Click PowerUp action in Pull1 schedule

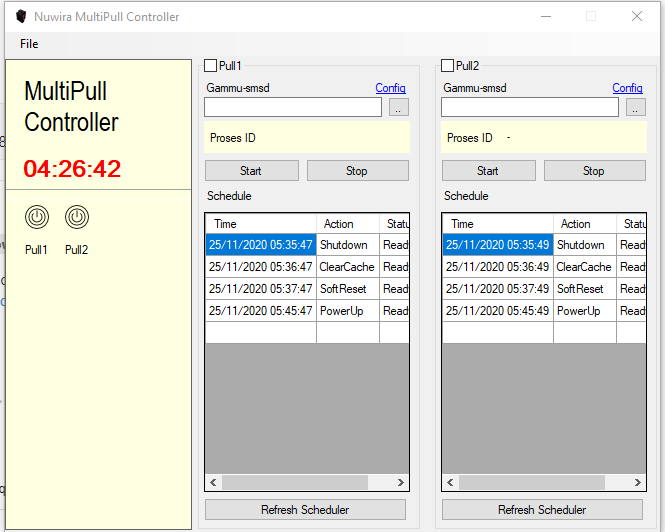348,311
